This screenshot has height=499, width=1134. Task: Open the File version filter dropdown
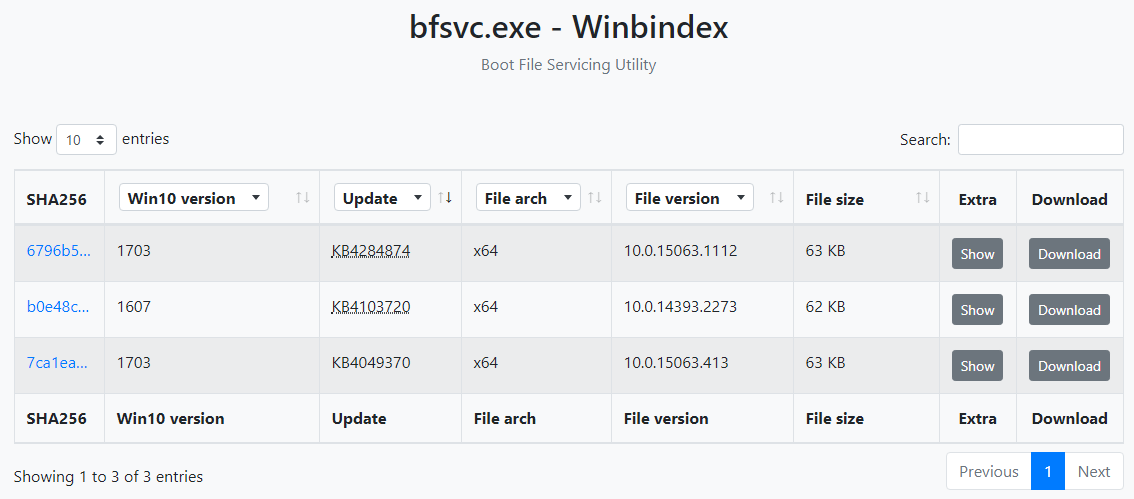point(690,198)
